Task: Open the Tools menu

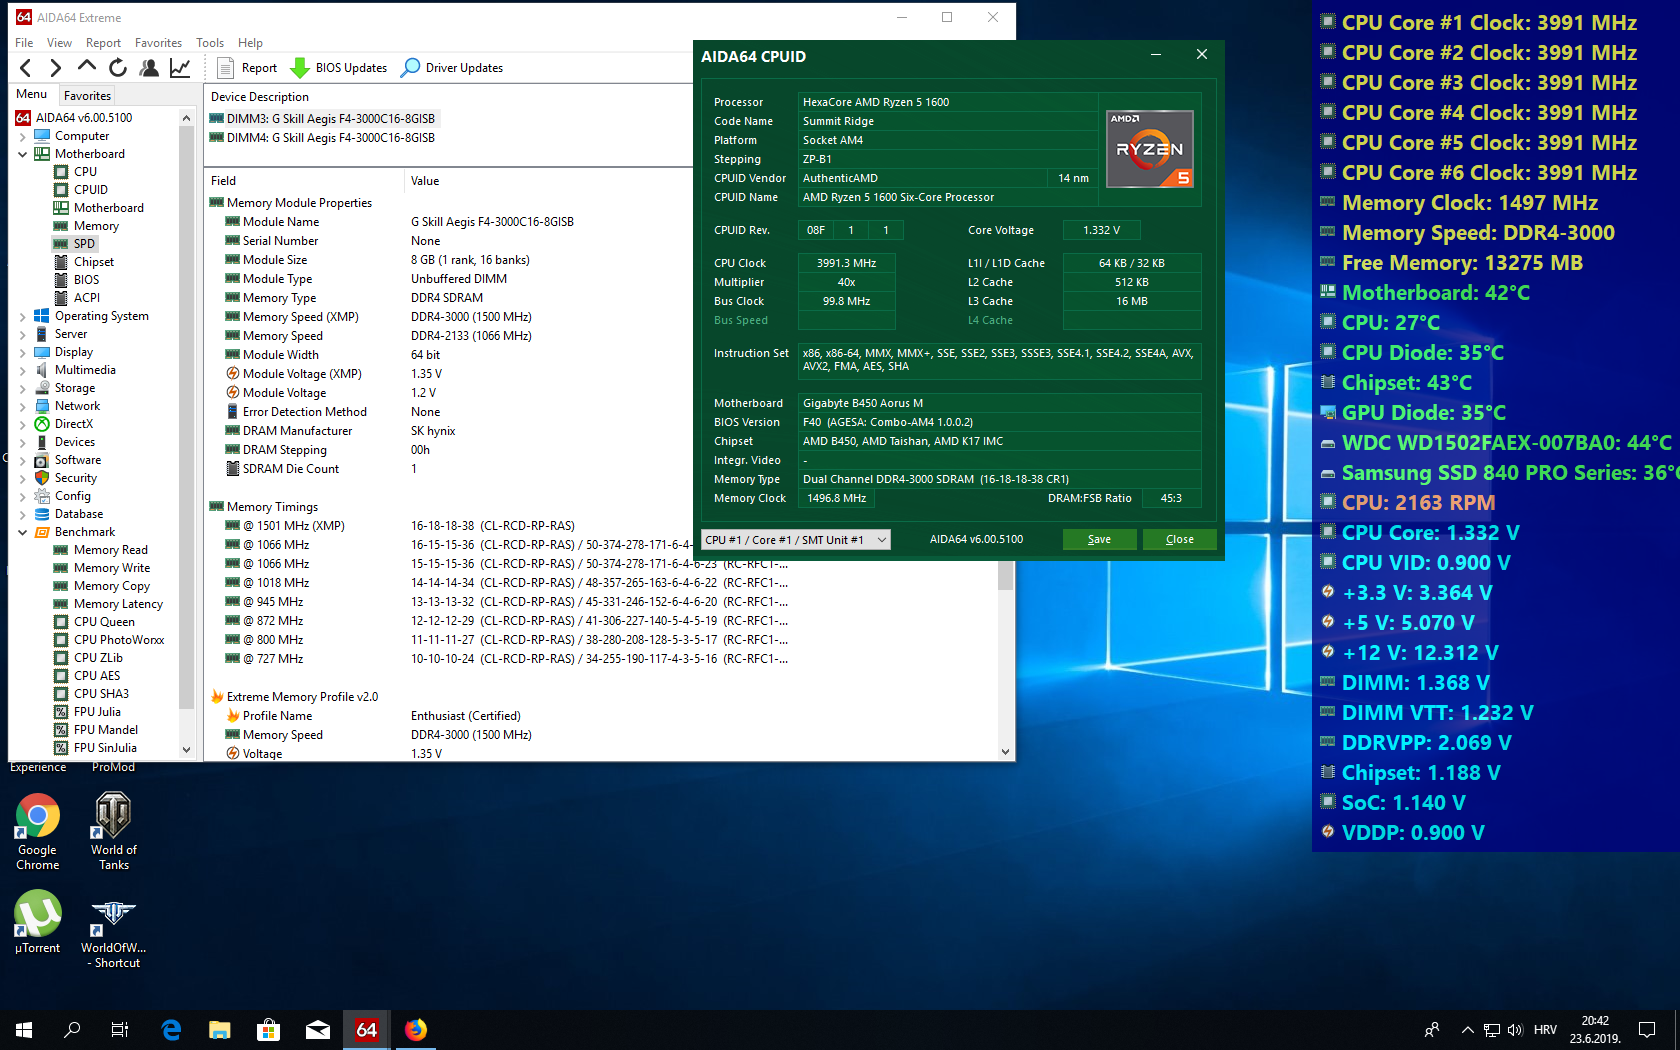Action: coord(210,43)
